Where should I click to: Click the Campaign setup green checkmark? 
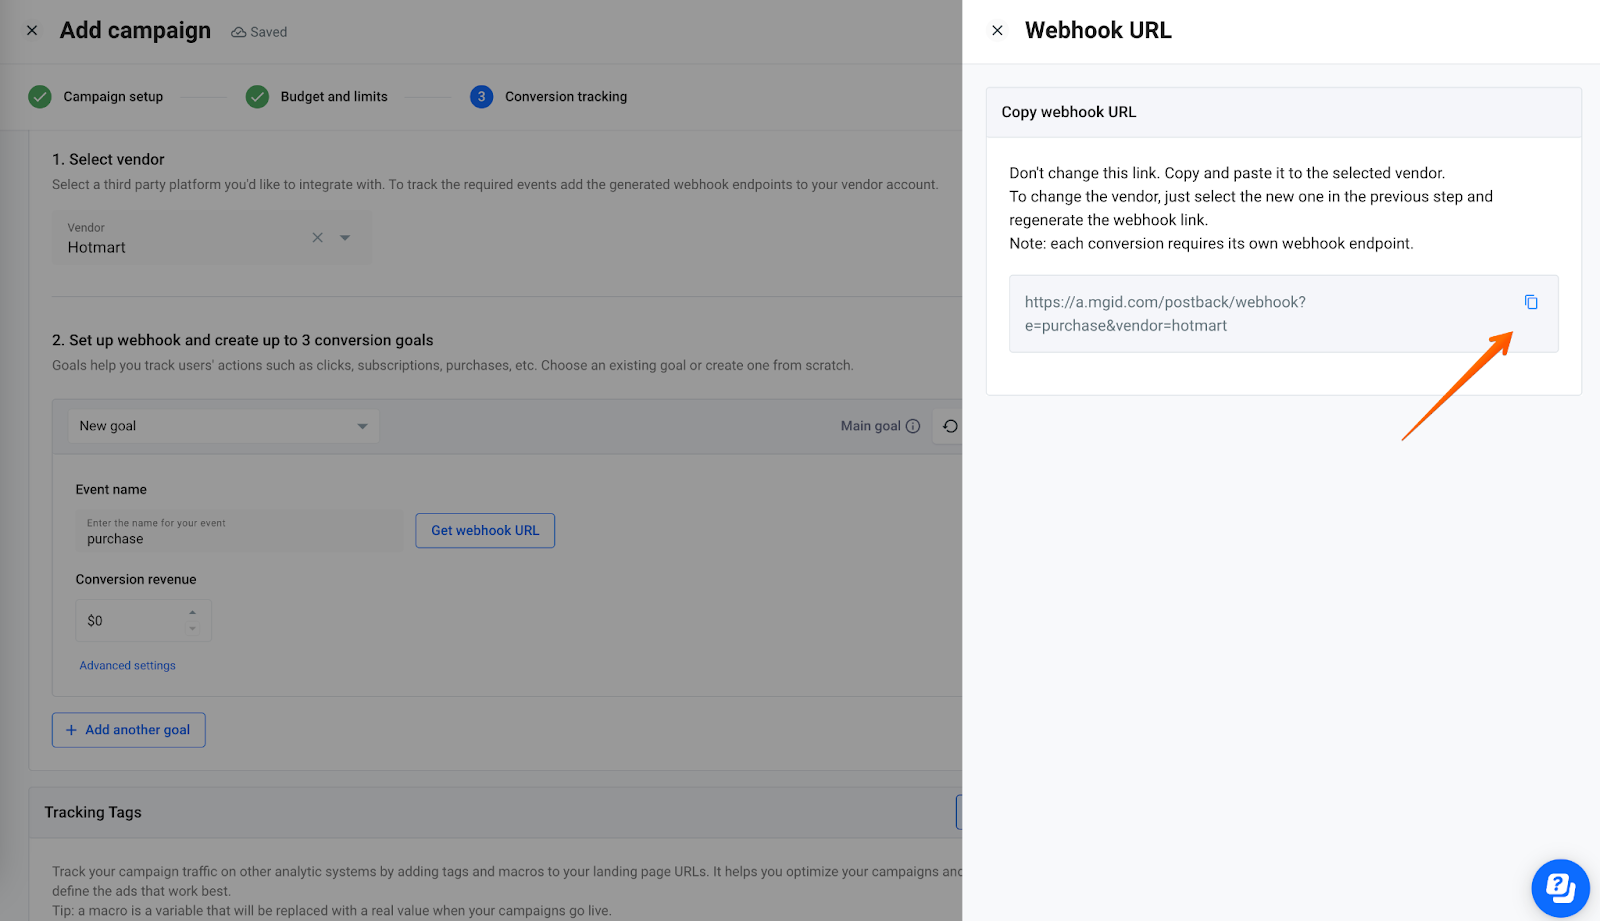pos(40,96)
